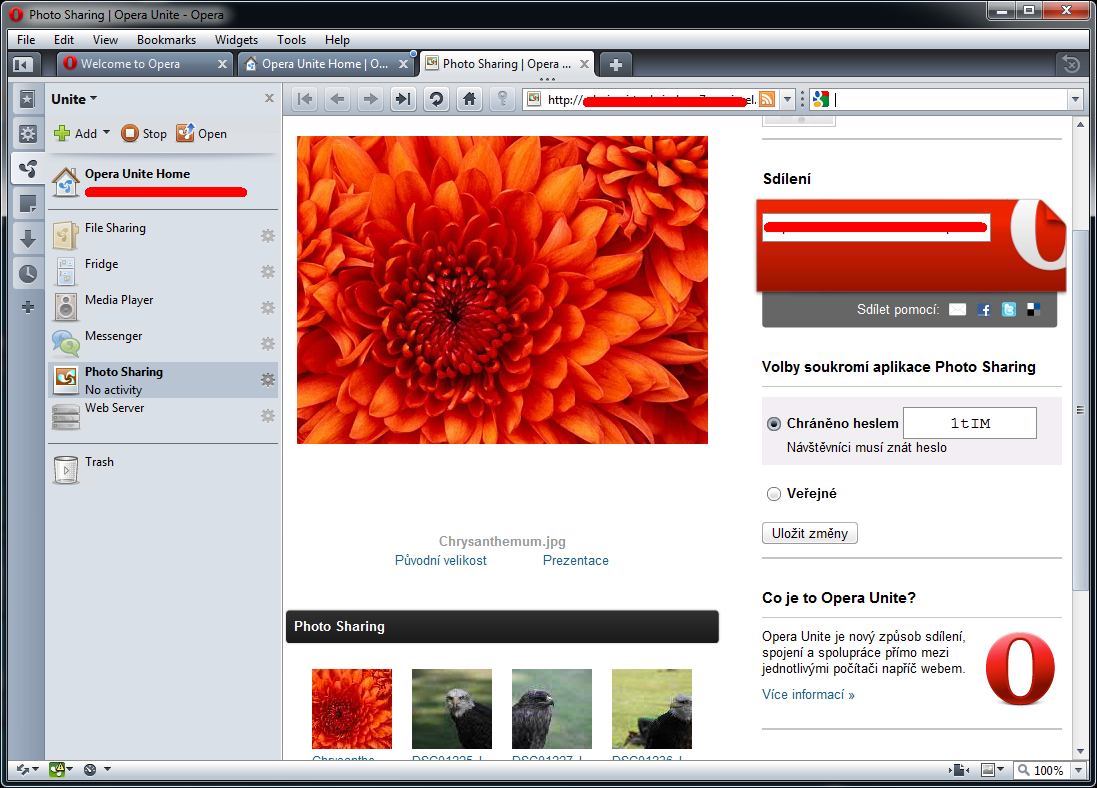Viewport: 1097px width, 788px height.
Task: Open the View menu
Action: 105,40
